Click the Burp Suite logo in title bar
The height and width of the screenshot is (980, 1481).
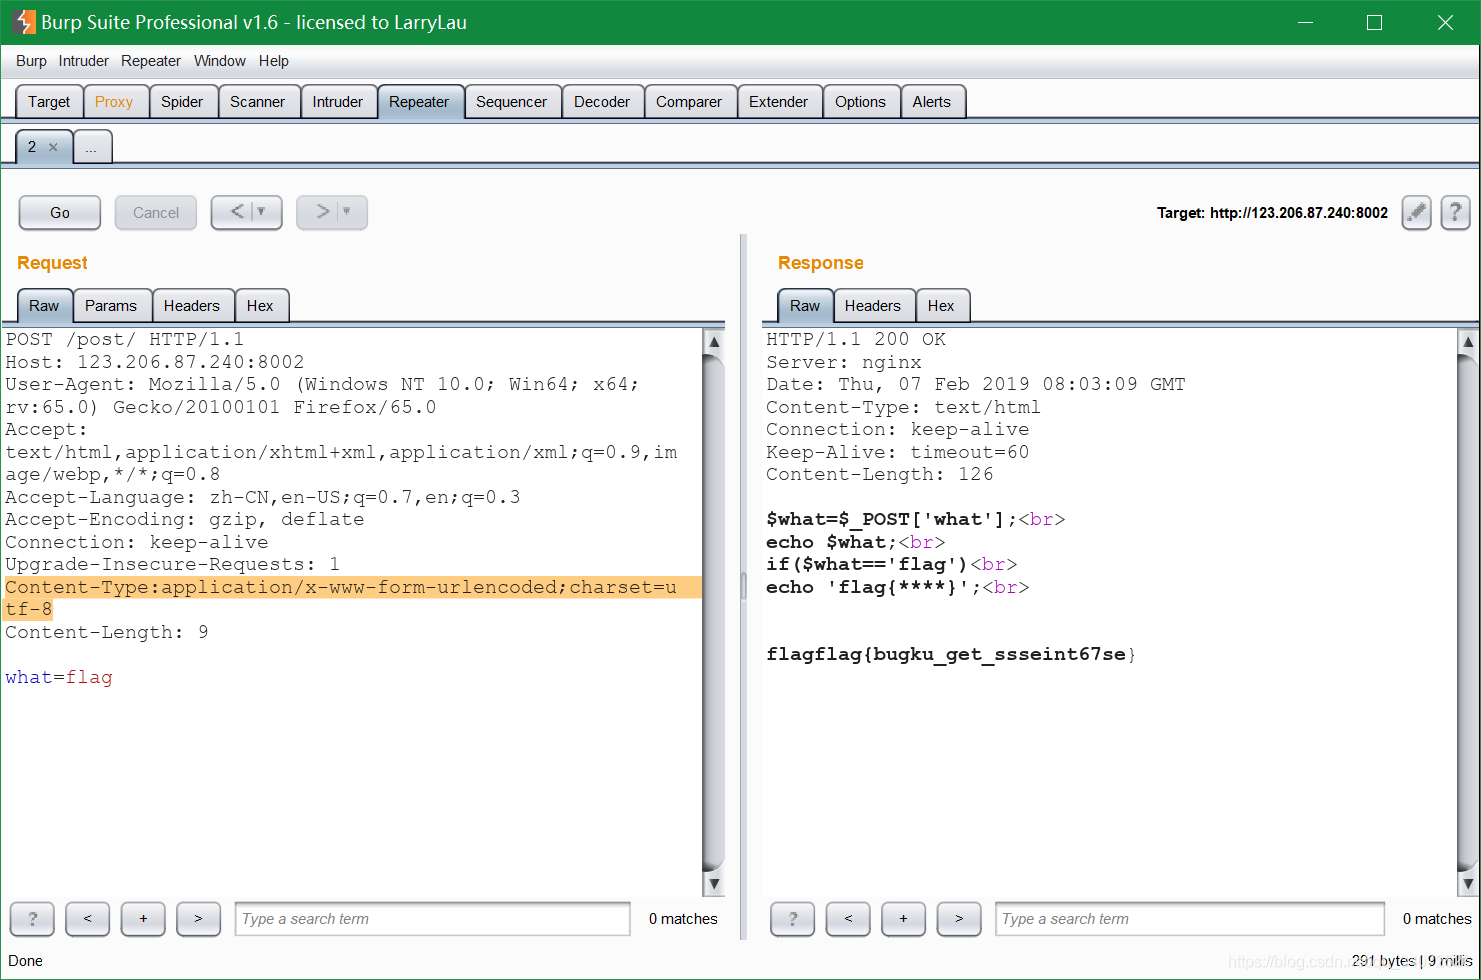24,22
